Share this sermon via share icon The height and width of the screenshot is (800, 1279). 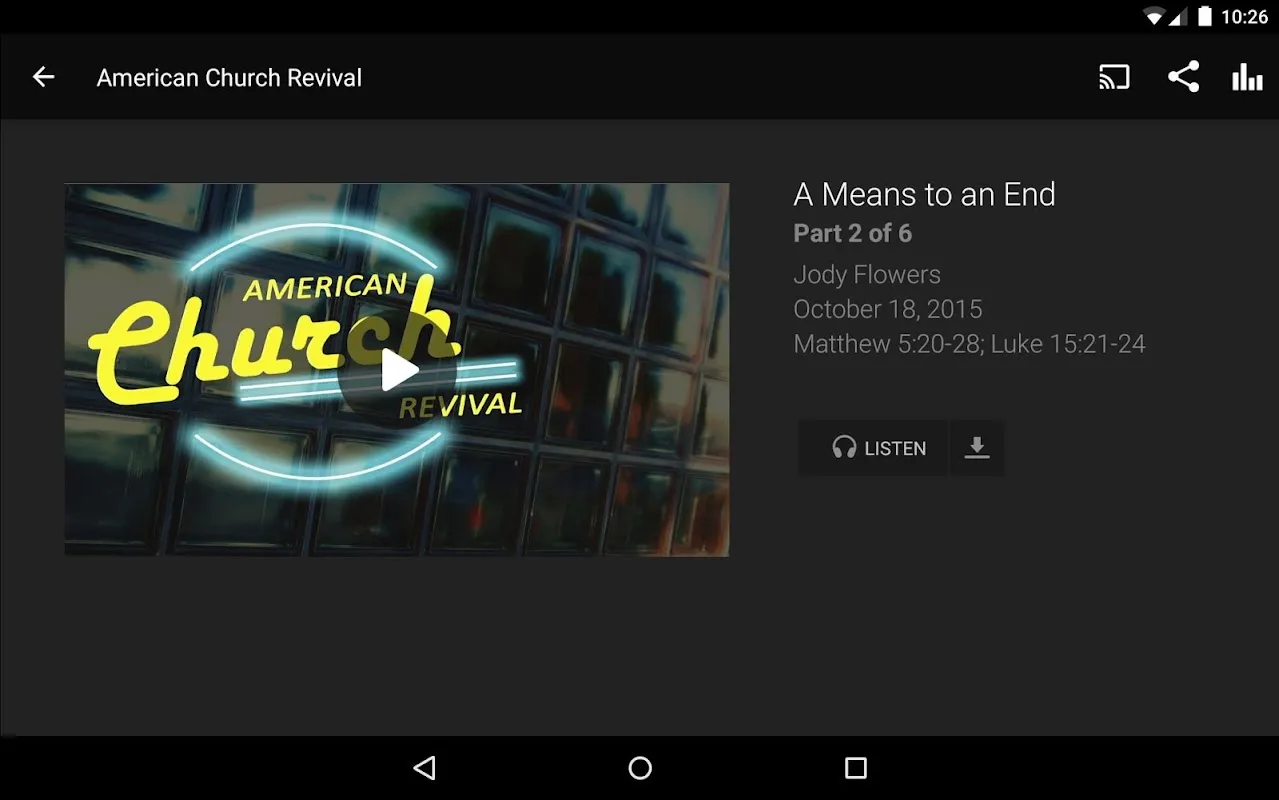1183,77
